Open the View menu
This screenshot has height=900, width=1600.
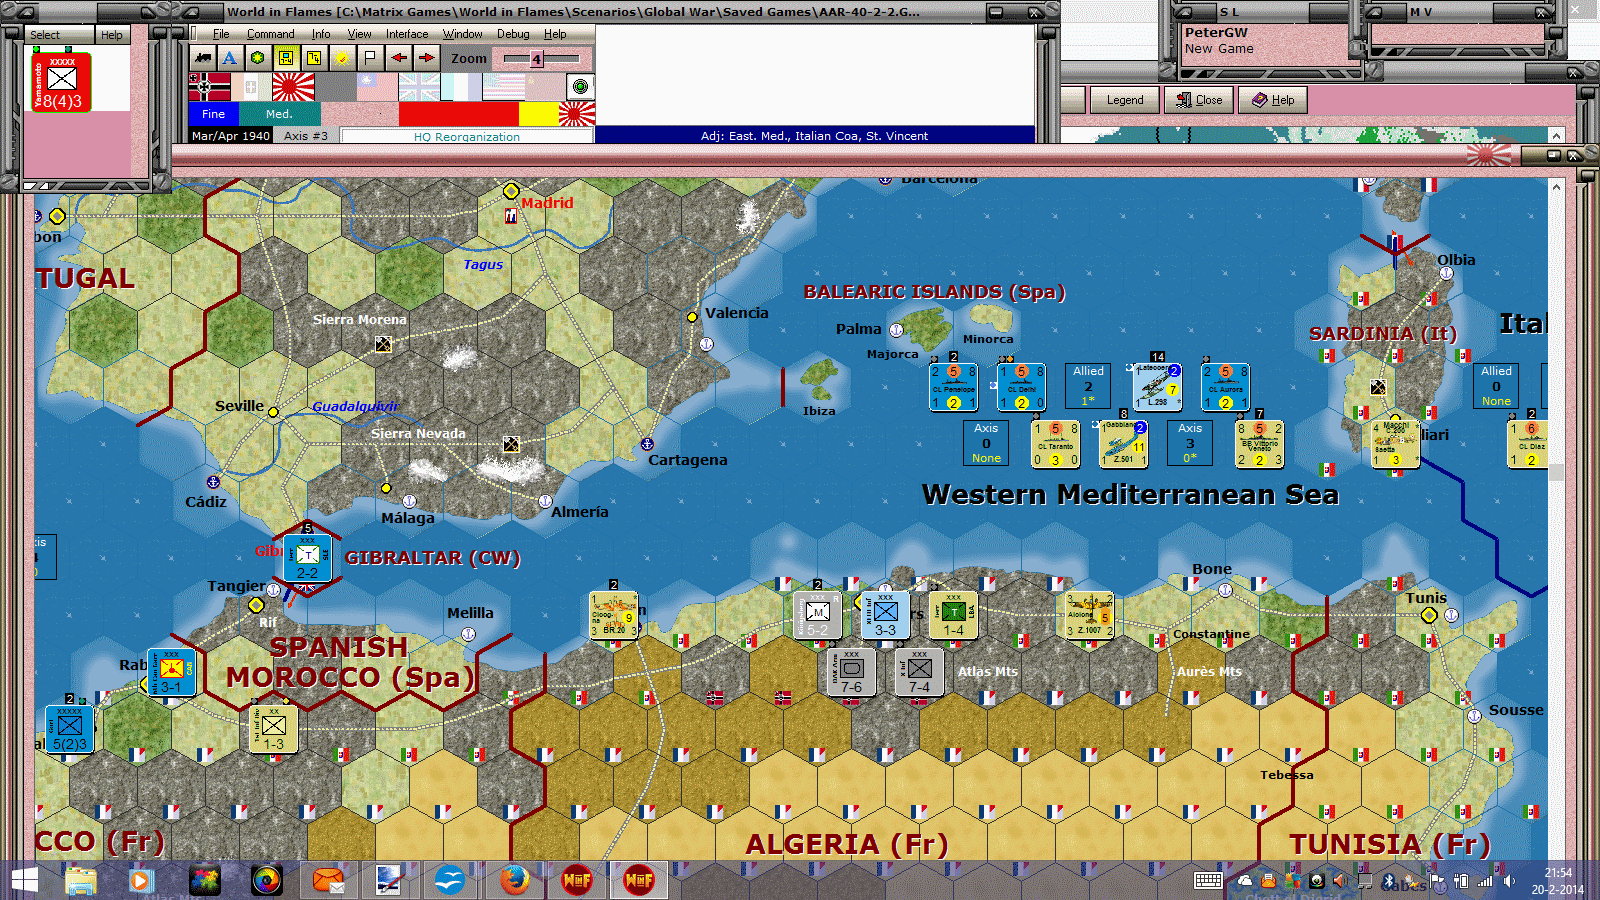coord(359,34)
